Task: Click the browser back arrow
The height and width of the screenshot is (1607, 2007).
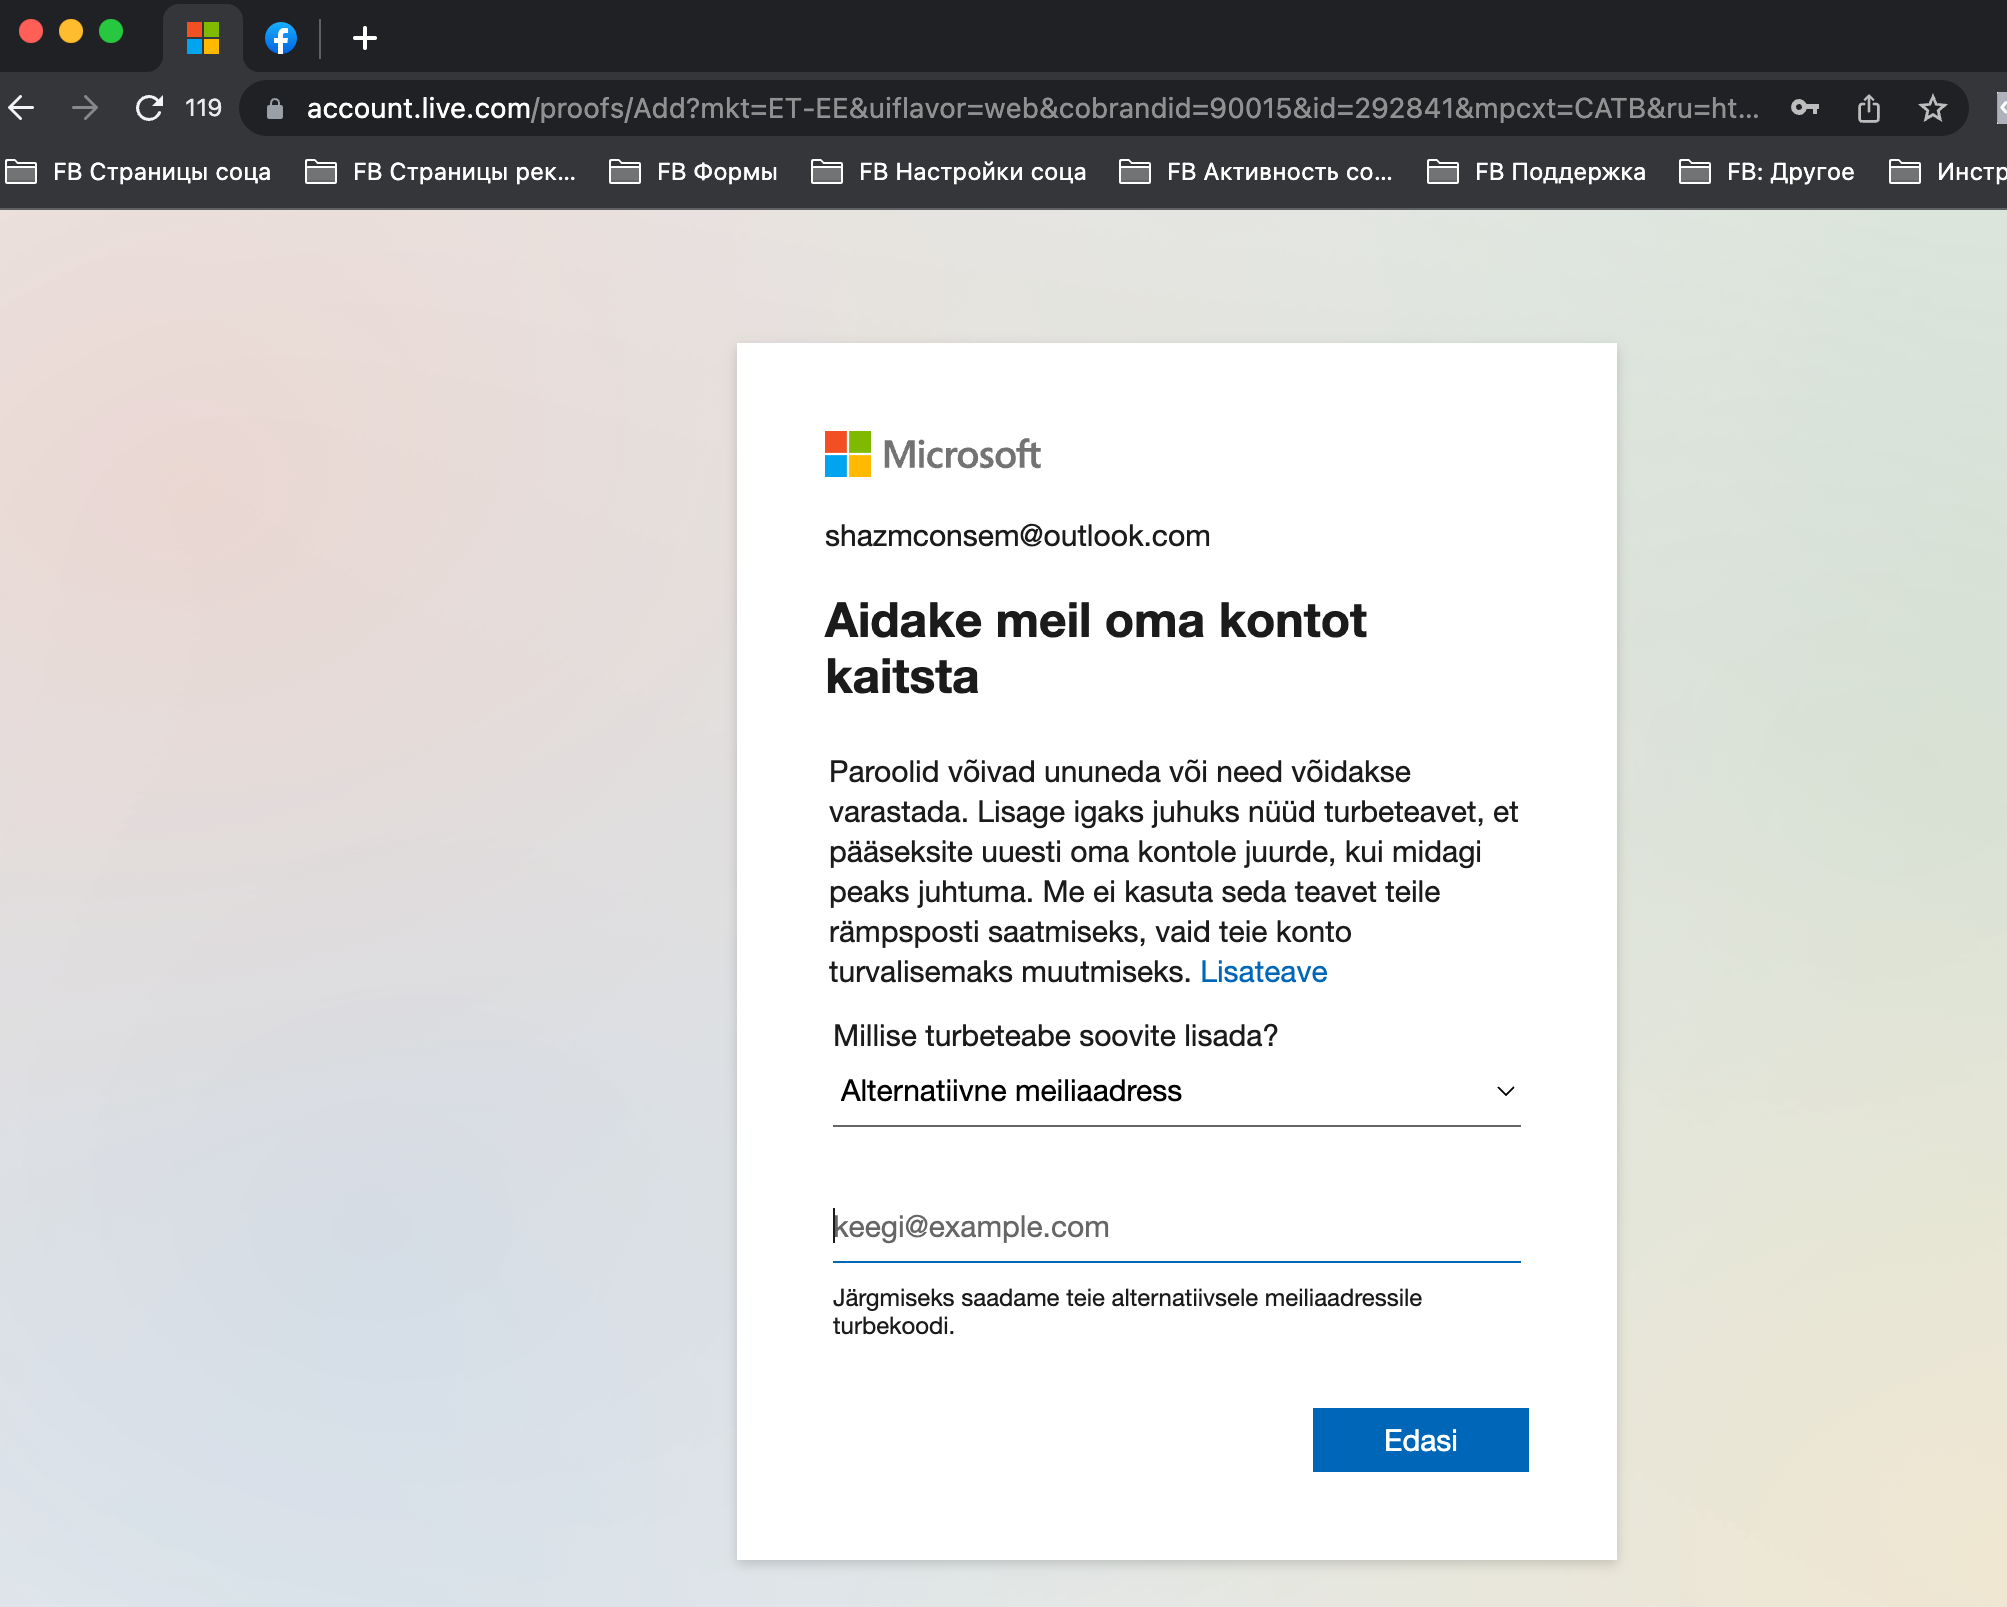Action: point(22,108)
